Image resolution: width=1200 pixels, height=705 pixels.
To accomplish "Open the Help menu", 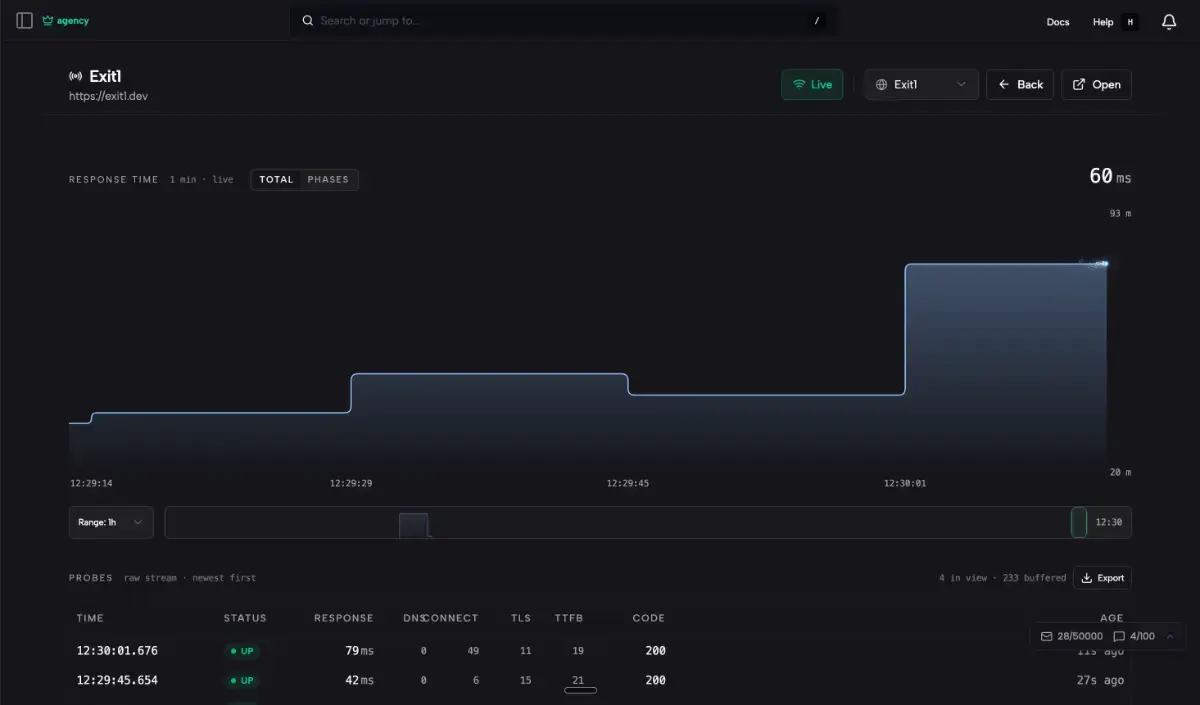I will (1103, 22).
